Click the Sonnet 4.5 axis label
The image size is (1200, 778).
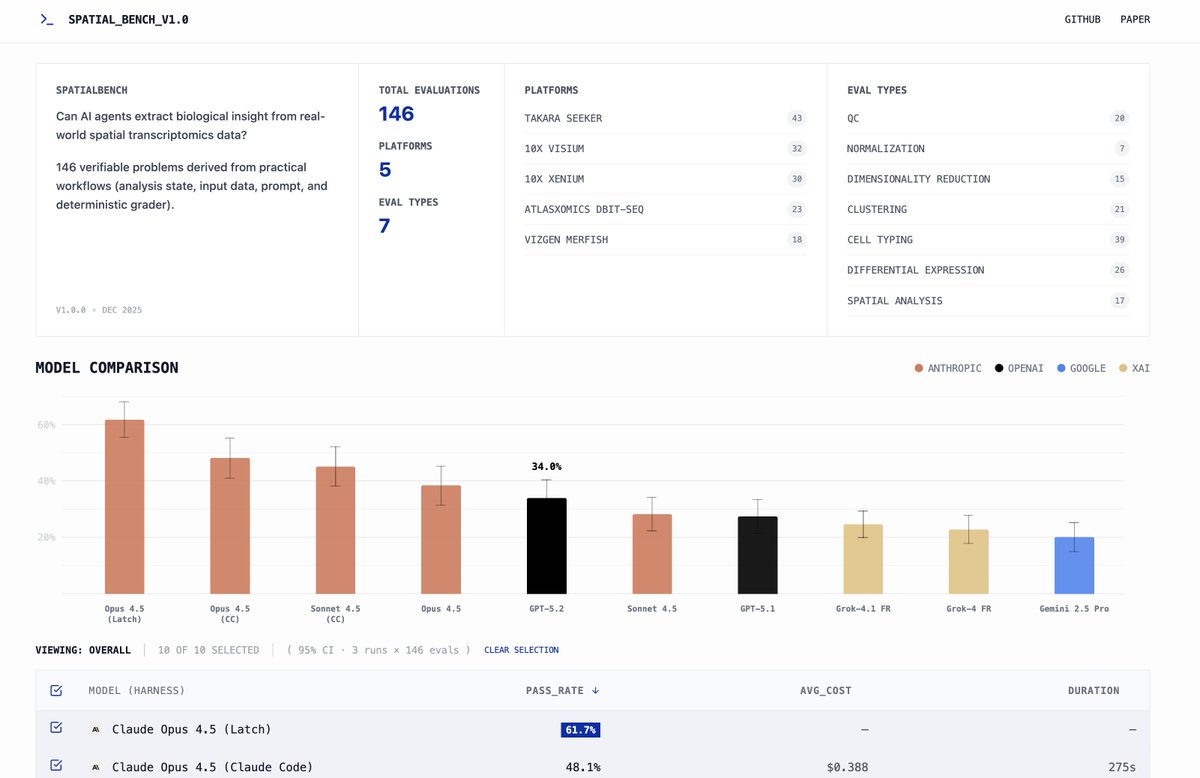[x=652, y=608]
